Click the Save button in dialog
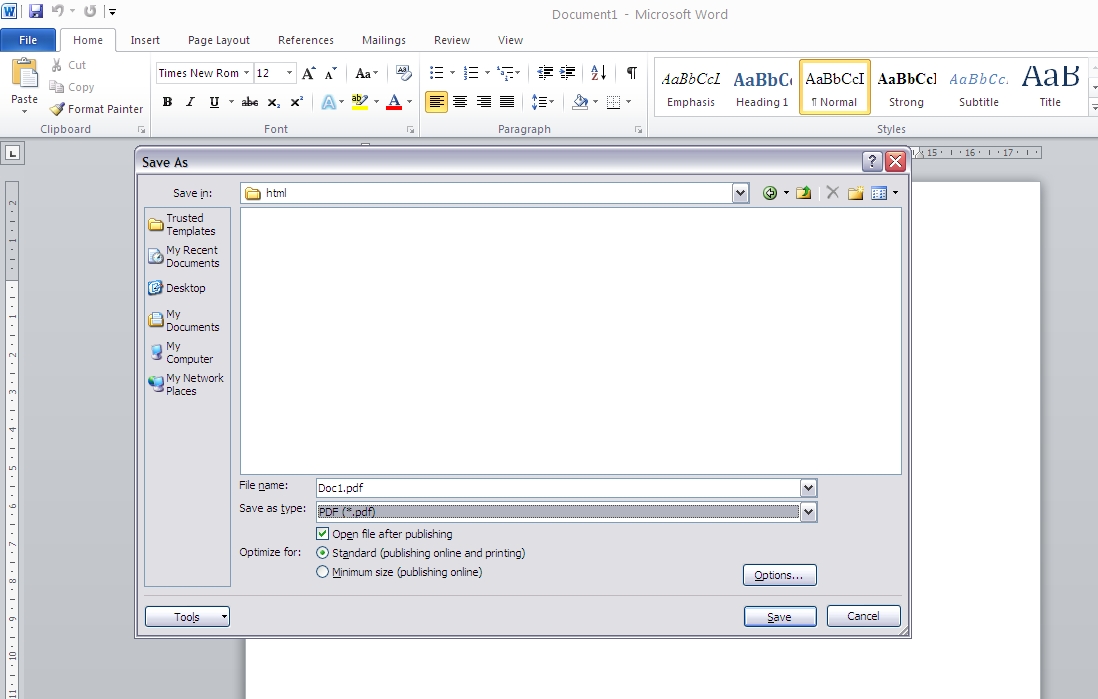The image size is (1098, 699). tap(780, 616)
